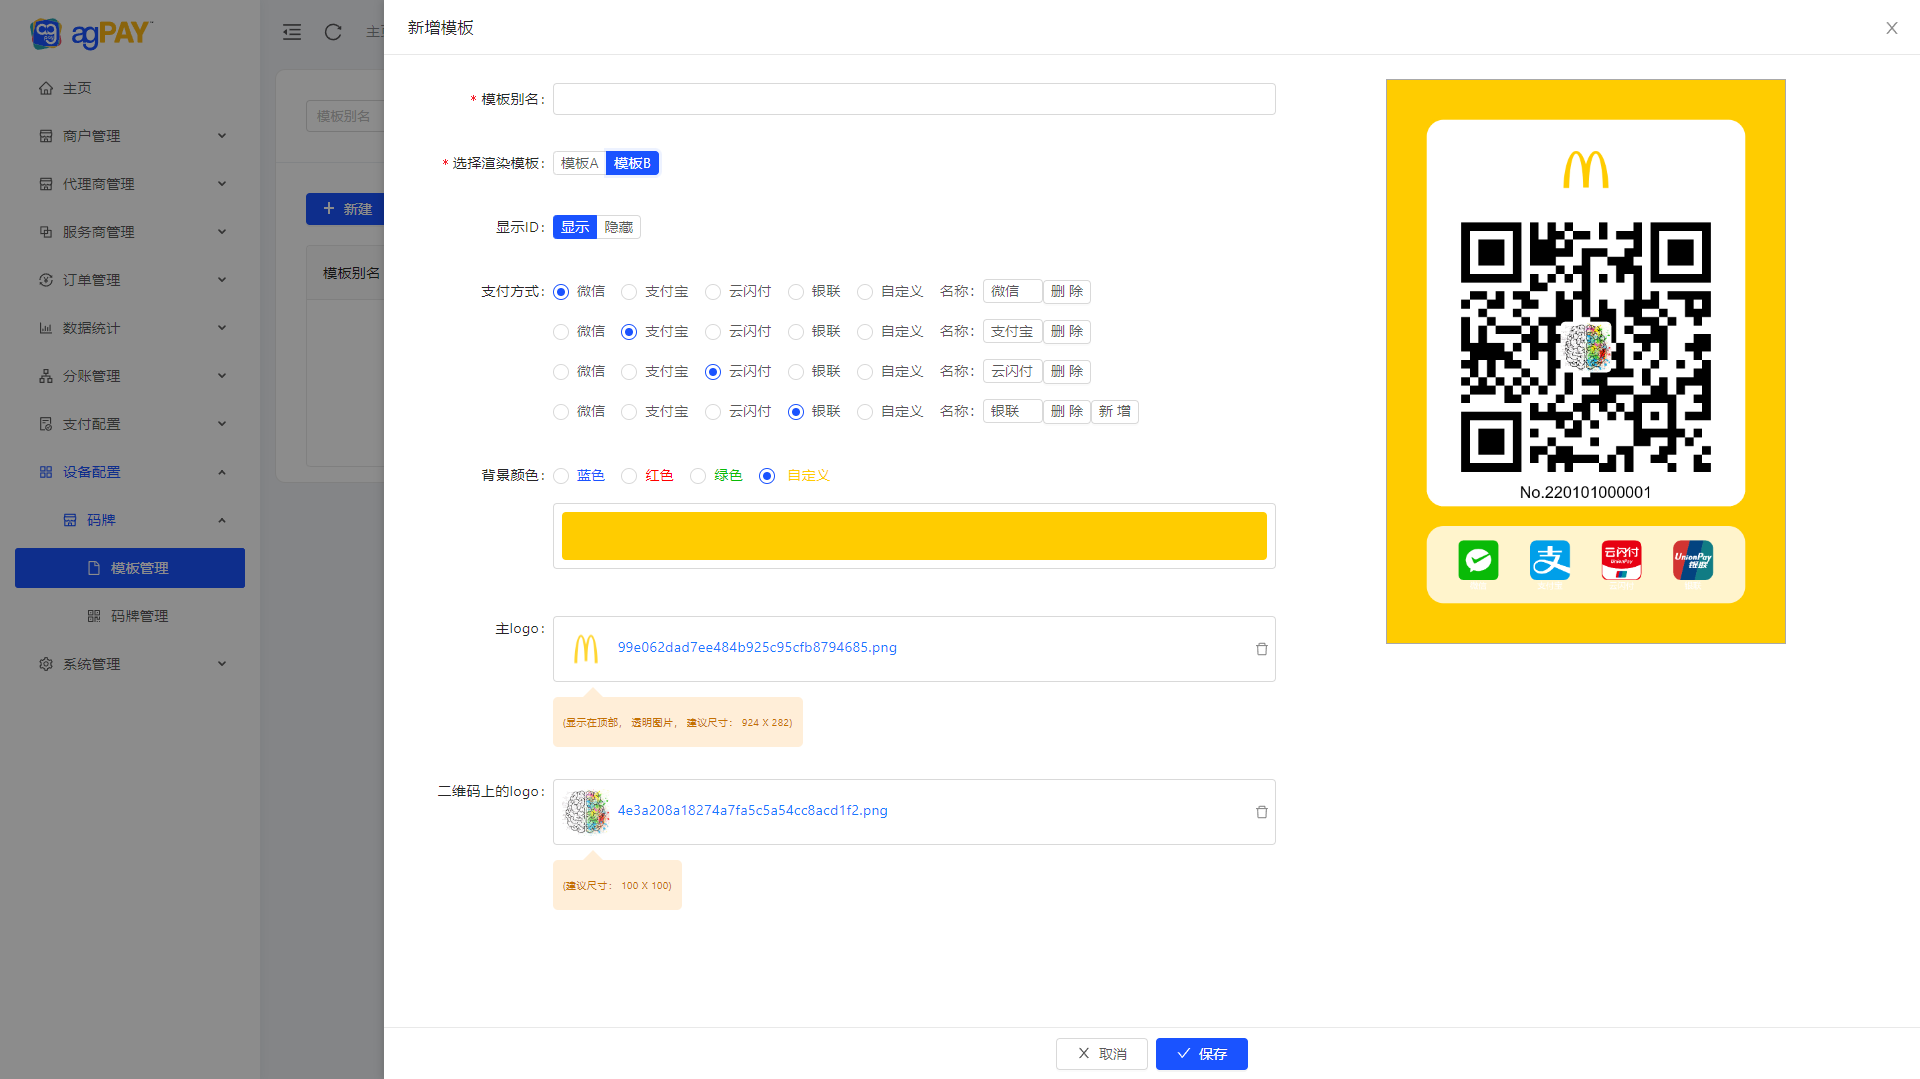Viewport: 1920px width, 1079px height.
Task: Select 微信 radio in first payment row
Action: [x=561, y=292]
